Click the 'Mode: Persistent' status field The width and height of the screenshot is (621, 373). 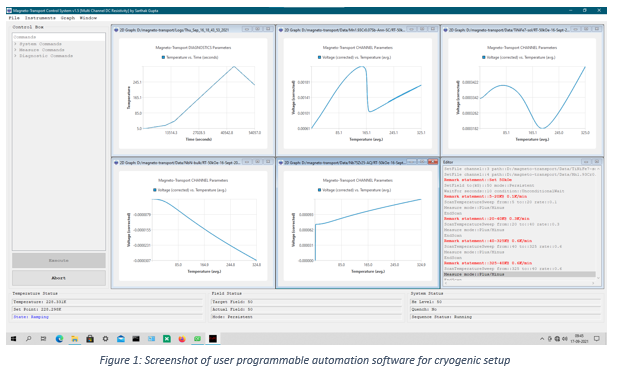pyautogui.click(x=307, y=317)
